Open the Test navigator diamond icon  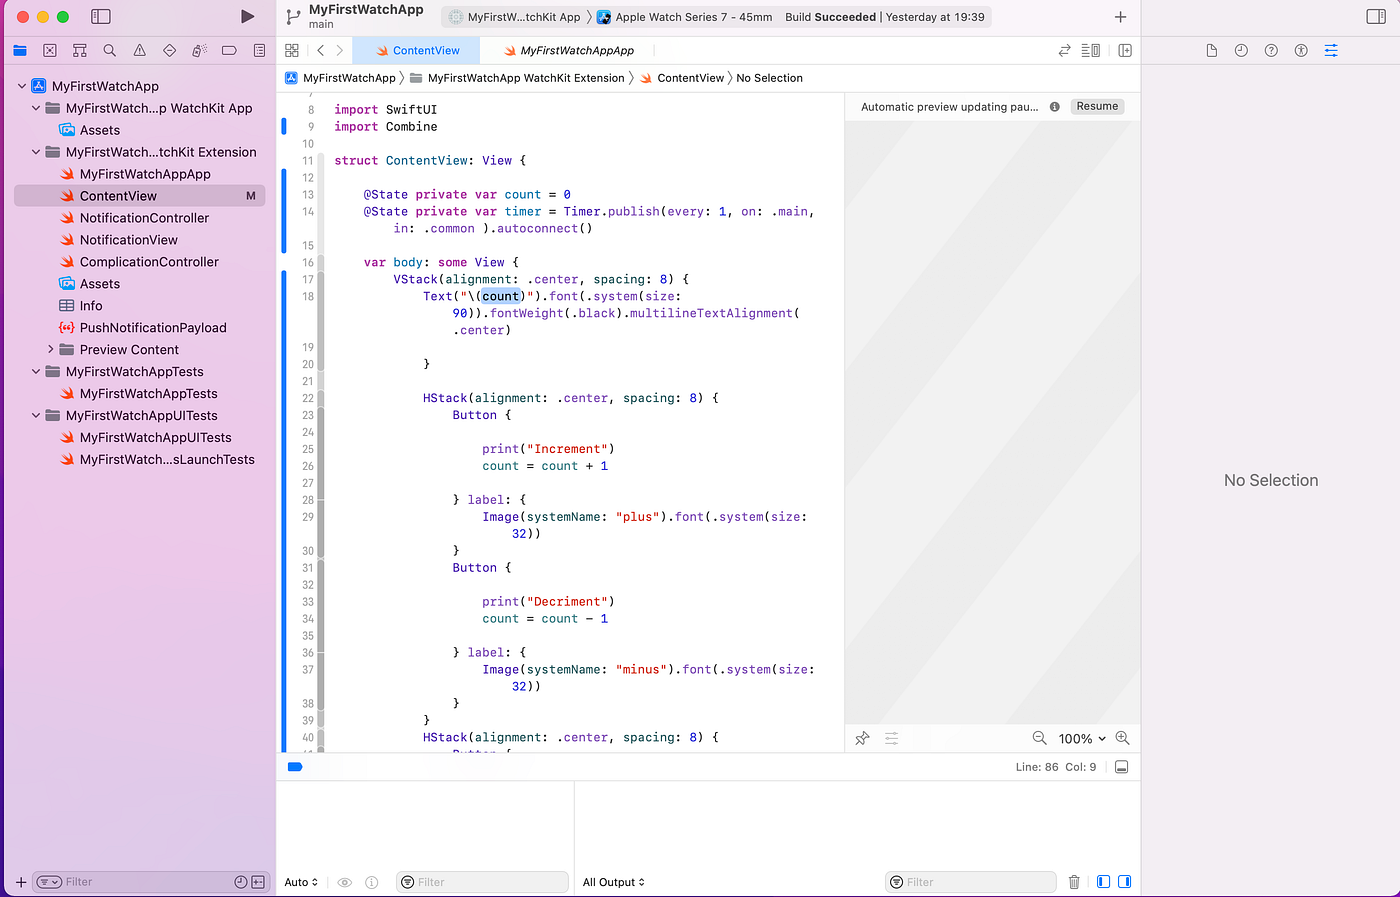click(x=170, y=50)
